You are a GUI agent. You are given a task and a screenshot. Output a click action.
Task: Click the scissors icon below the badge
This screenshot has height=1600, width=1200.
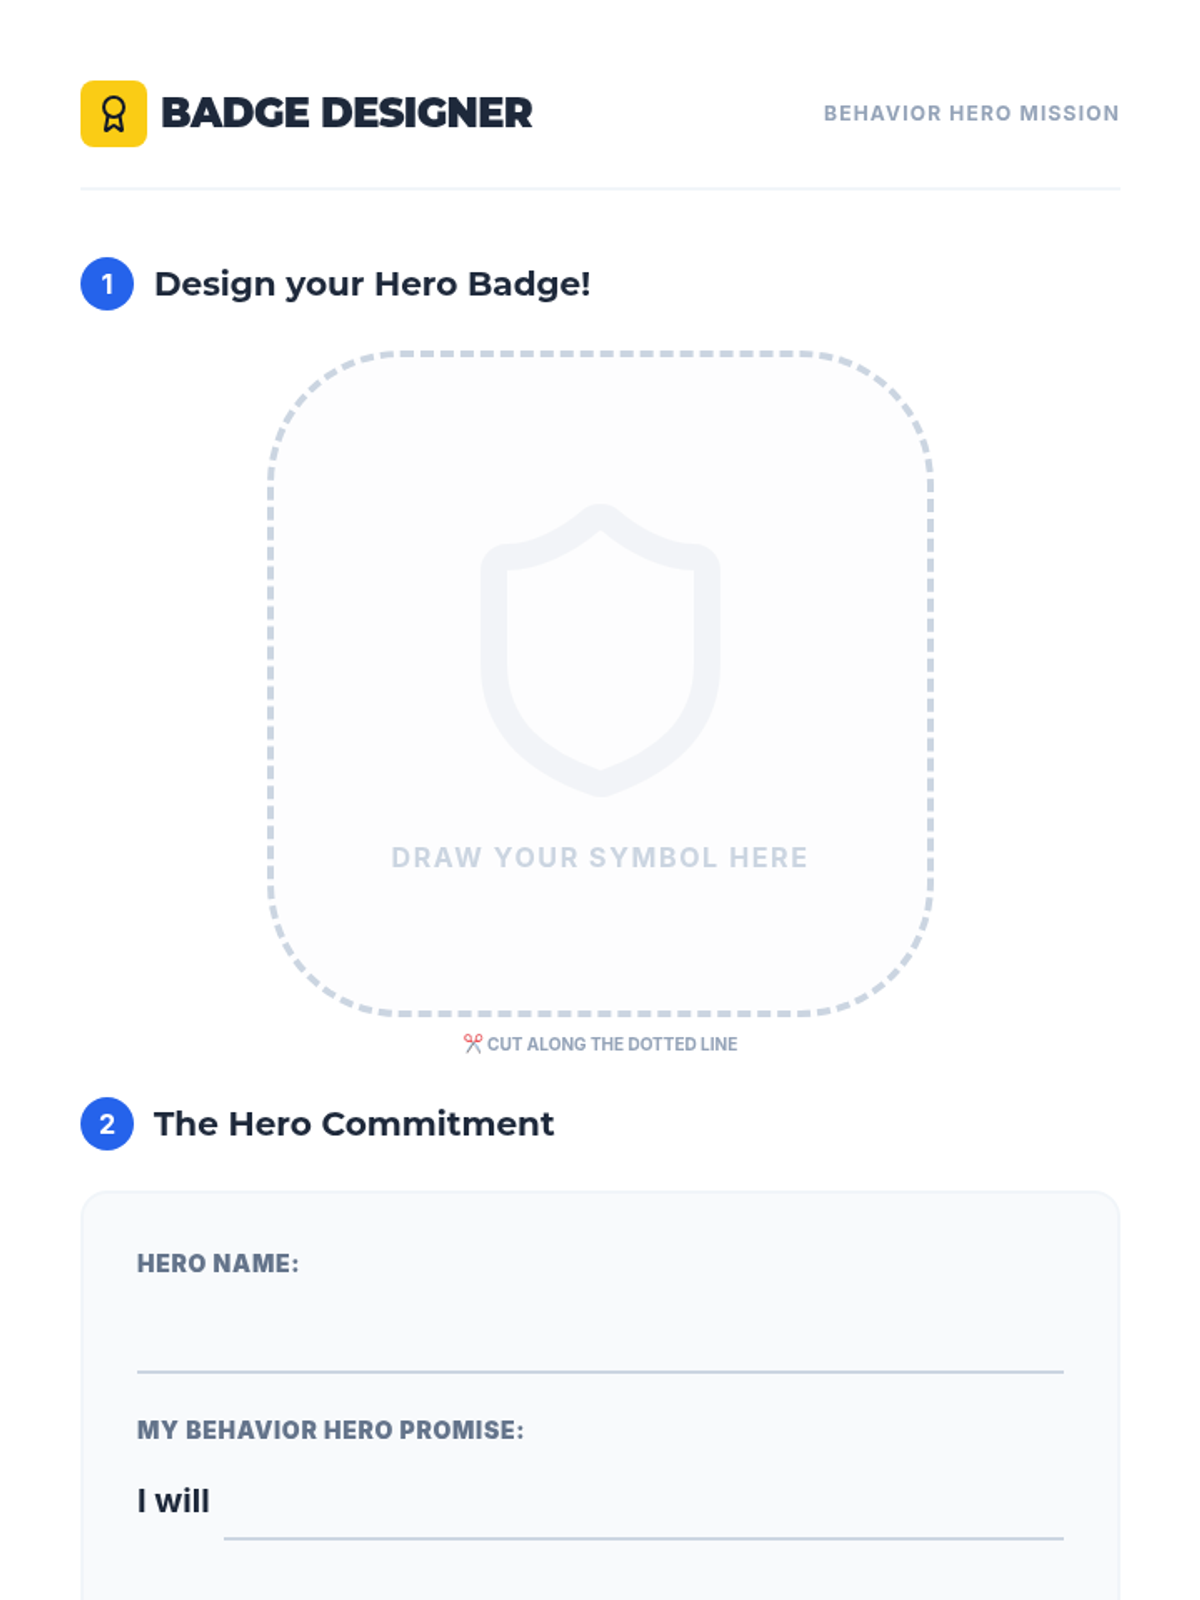tap(473, 1043)
